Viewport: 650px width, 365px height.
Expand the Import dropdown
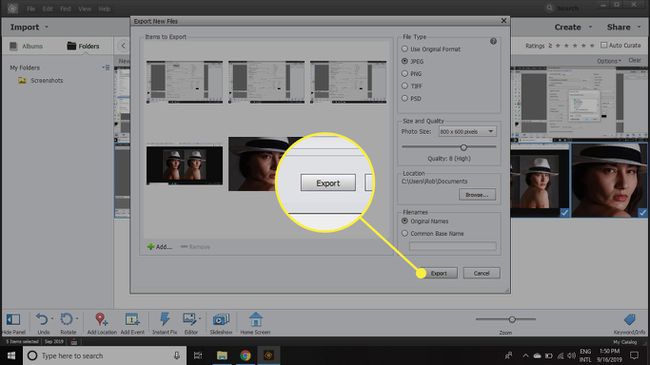click(46, 27)
